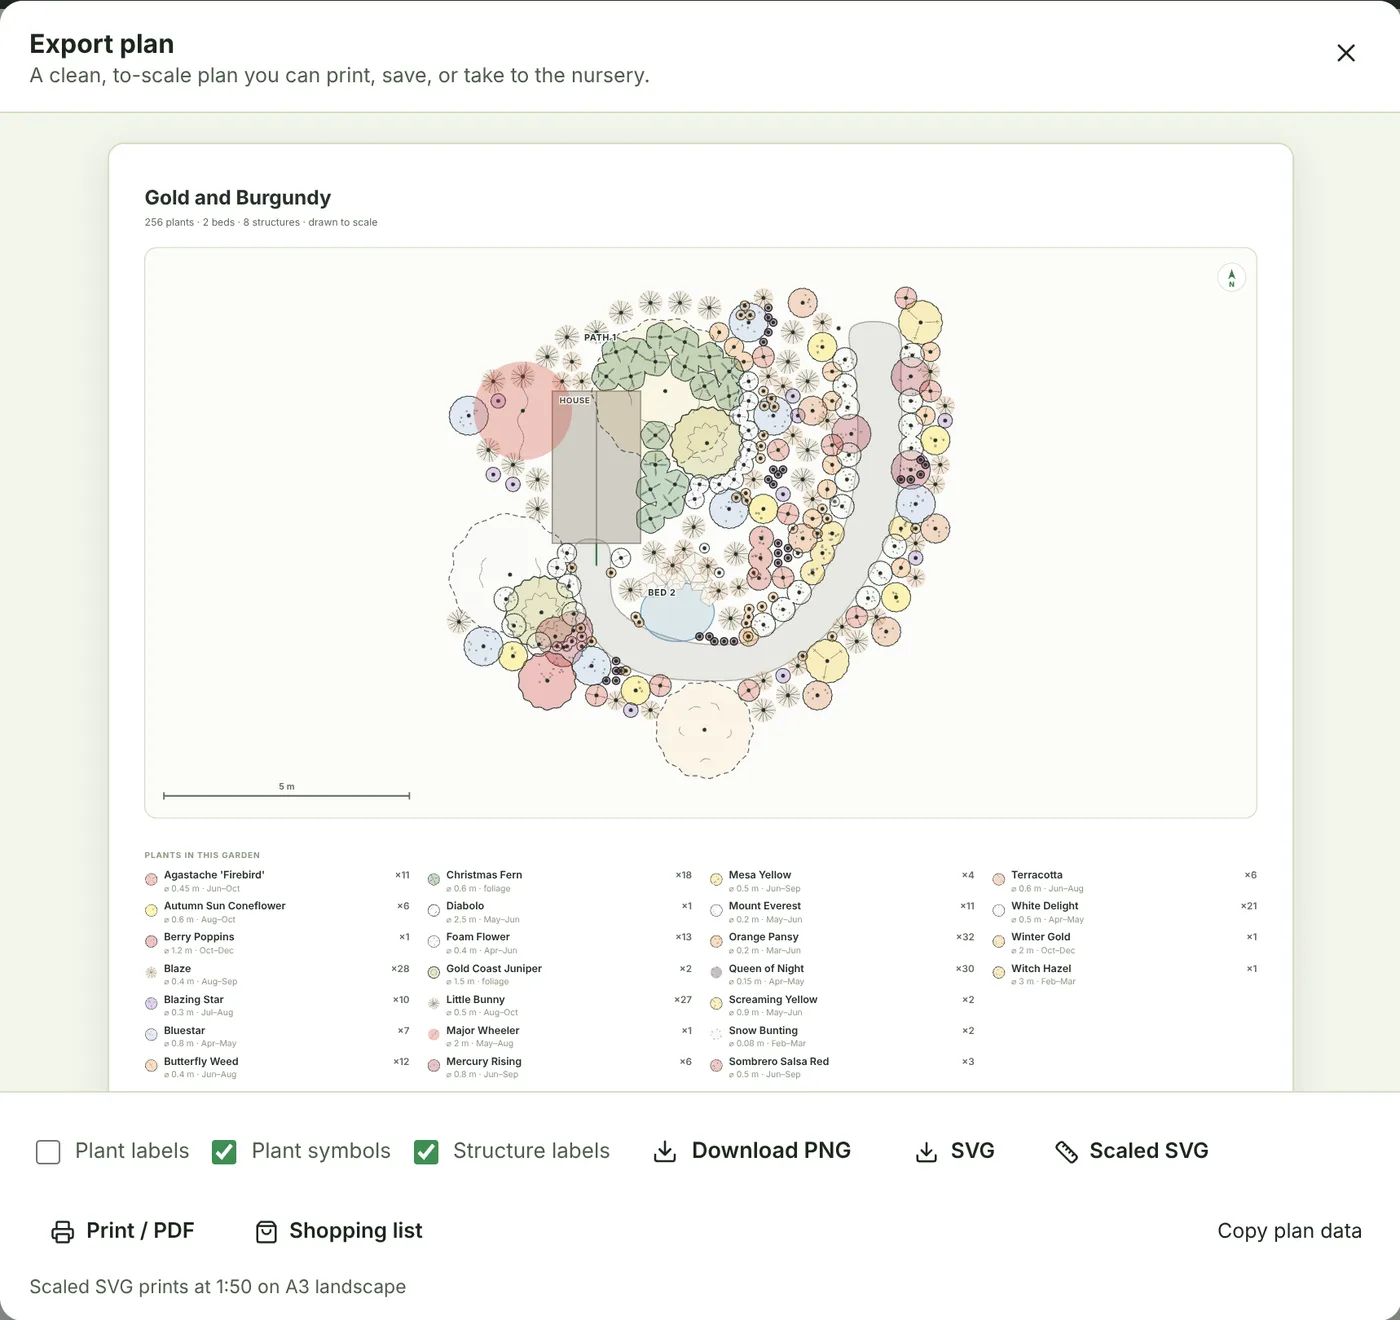This screenshot has width=1400, height=1320.
Task: Click the PATH 1 label on the plan
Action: coord(601,337)
